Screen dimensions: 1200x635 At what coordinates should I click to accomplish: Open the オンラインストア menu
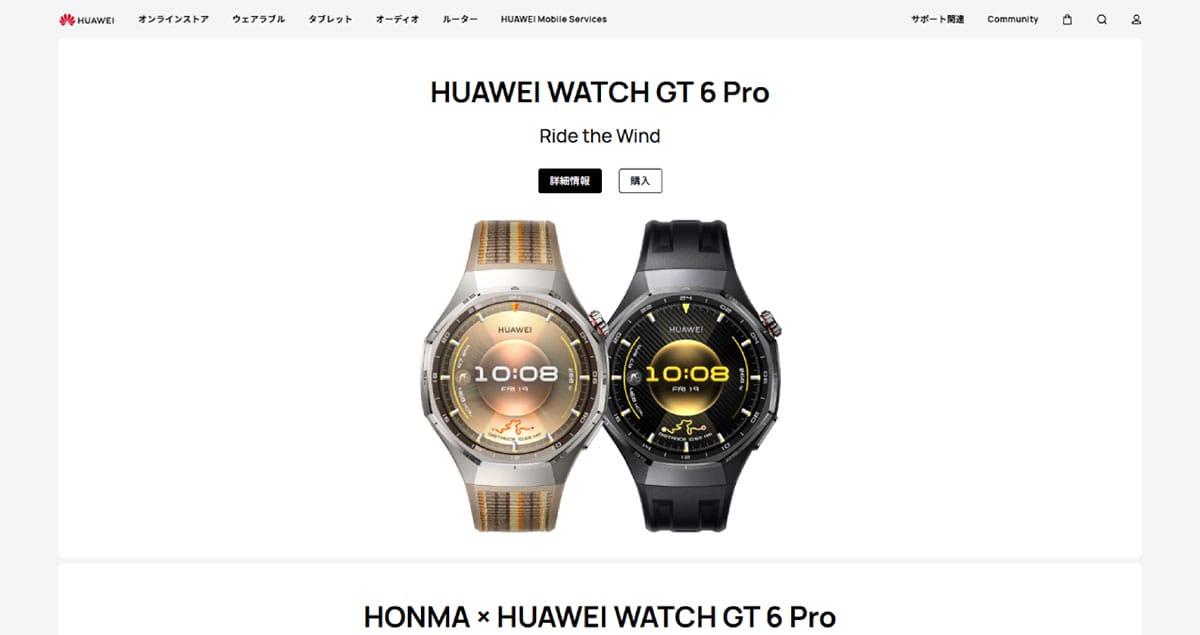(x=174, y=19)
